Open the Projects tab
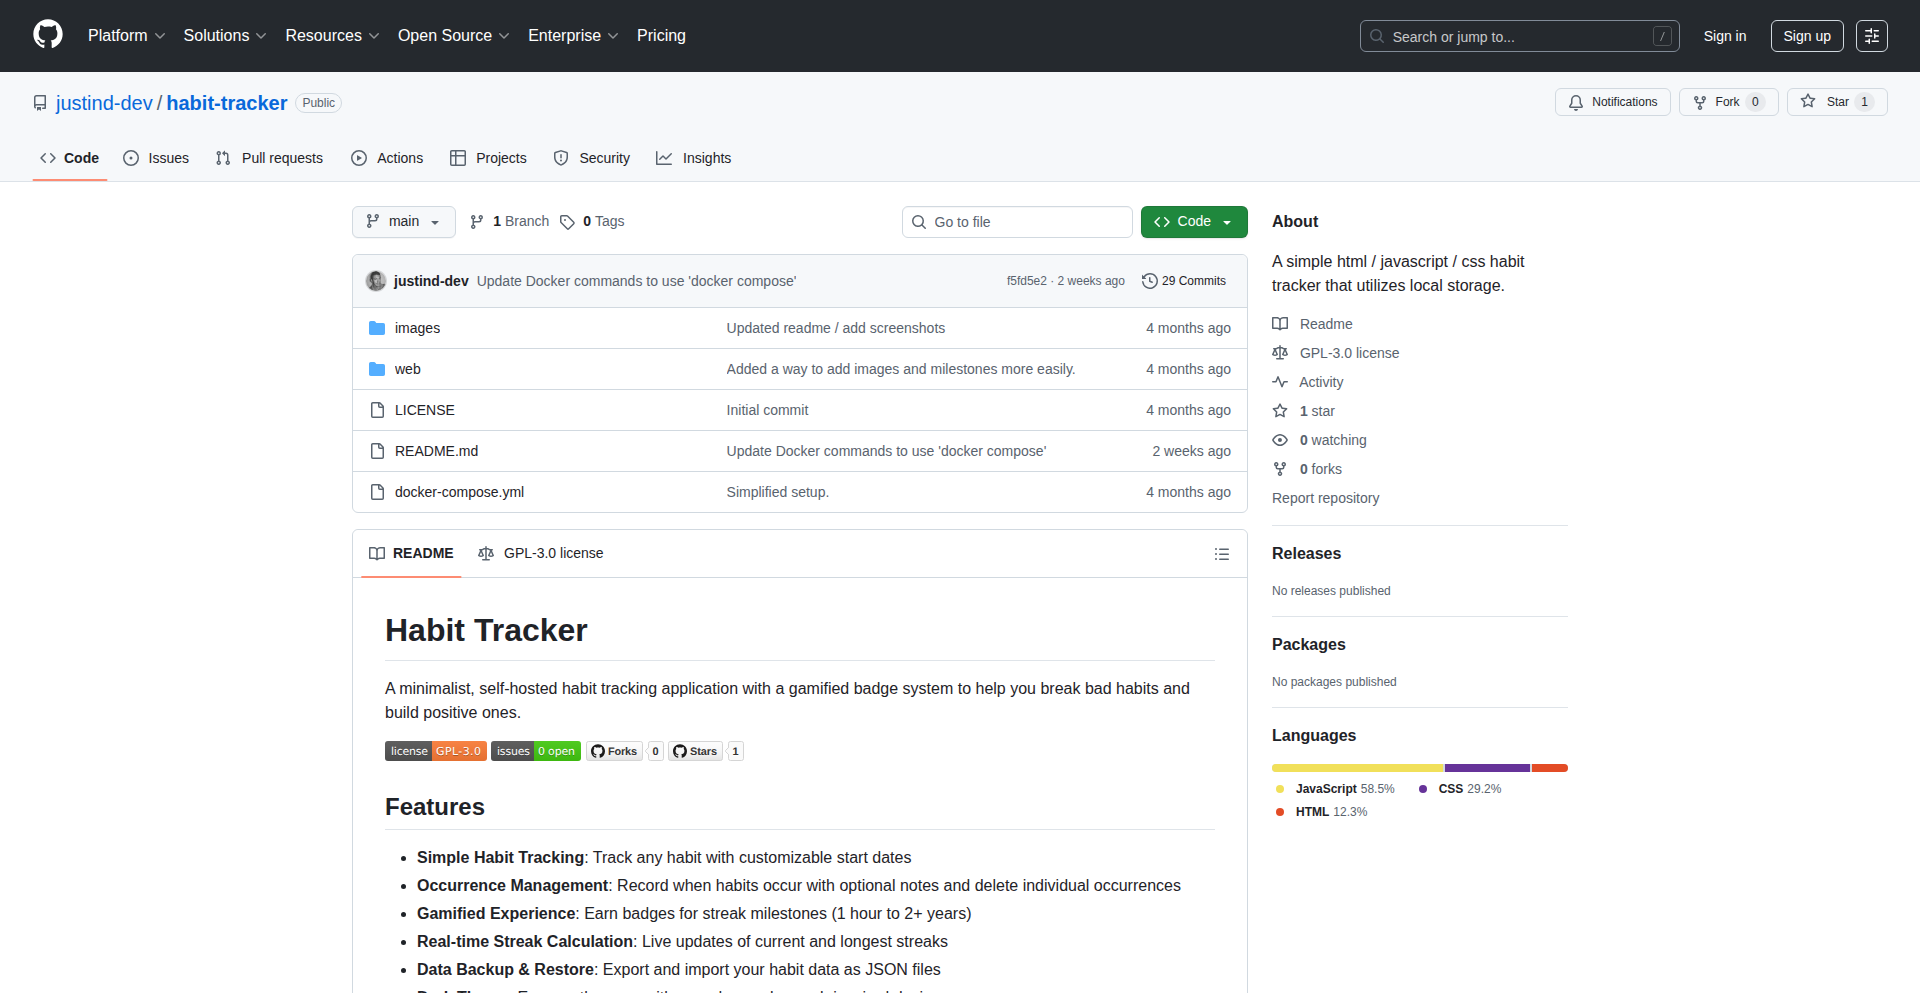The width and height of the screenshot is (1920, 993). [488, 158]
